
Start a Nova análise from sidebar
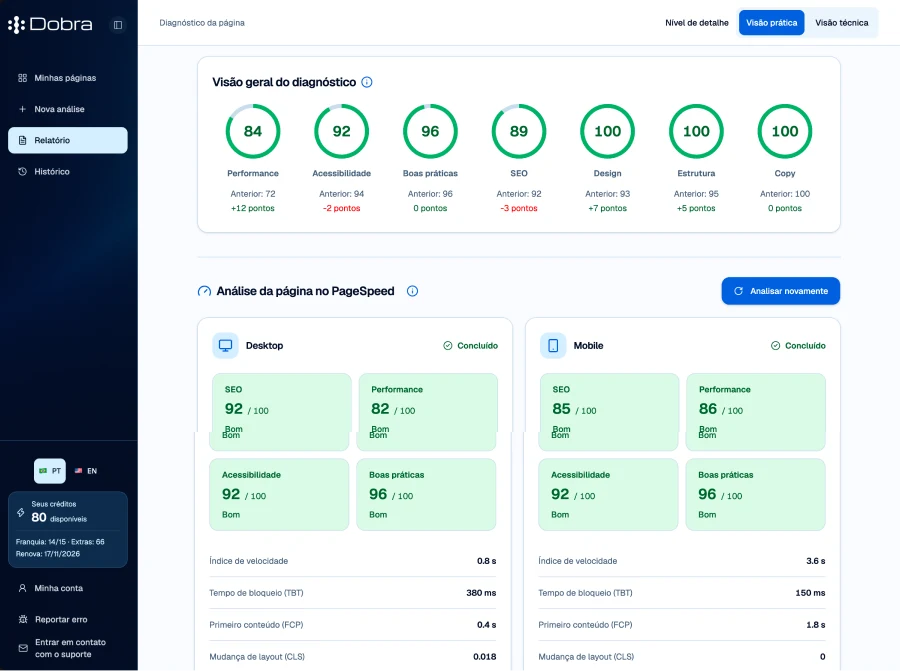[68, 109]
